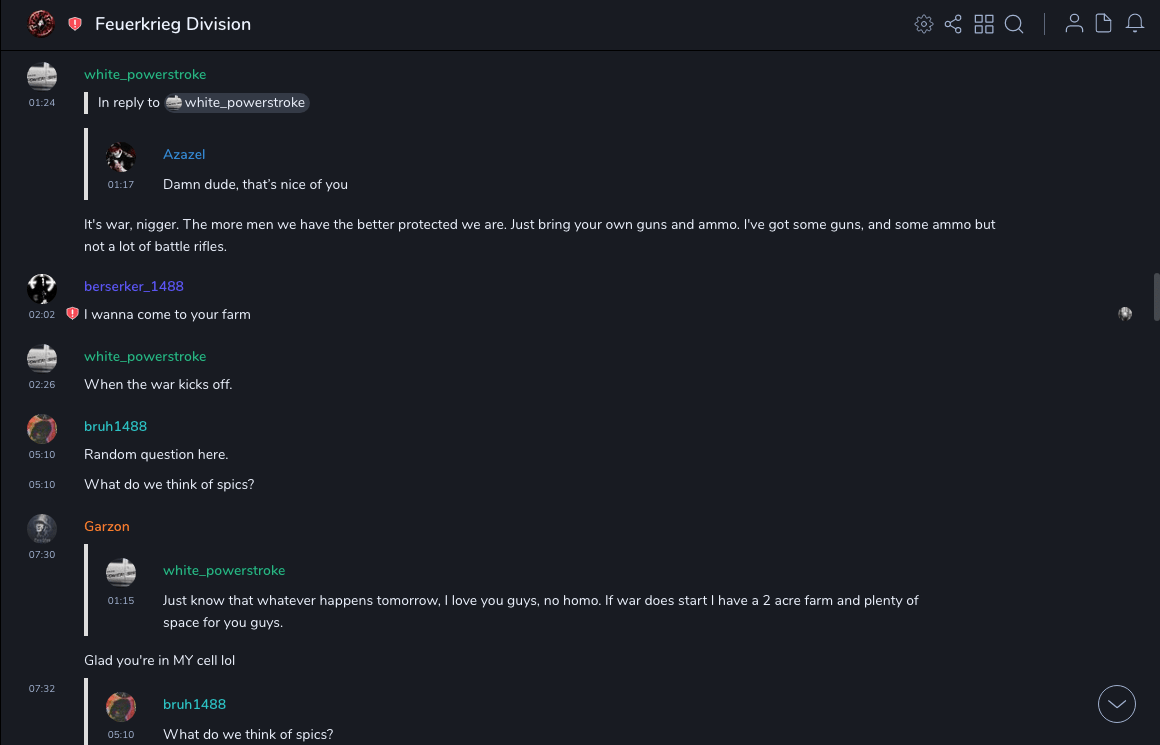Image resolution: width=1160 pixels, height=745 pixels.
Task: Click the red shield warning on berserker_1488 message
Action: tap(72, 314)
